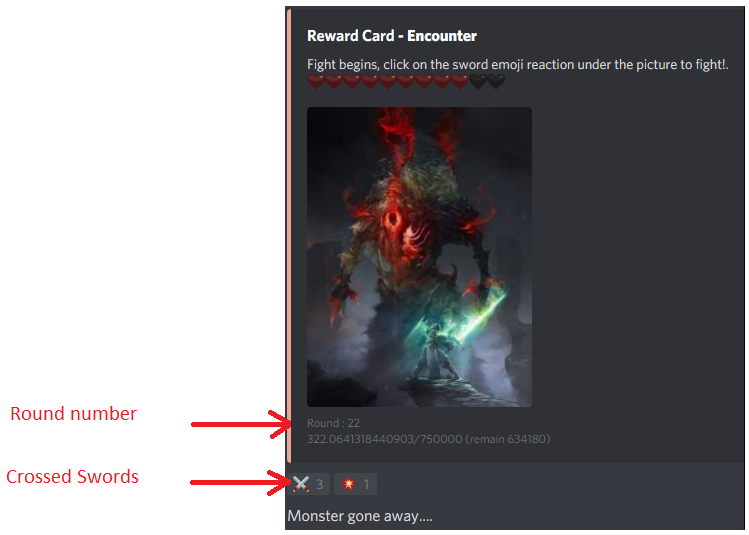Open the monster encounter image

419,257
